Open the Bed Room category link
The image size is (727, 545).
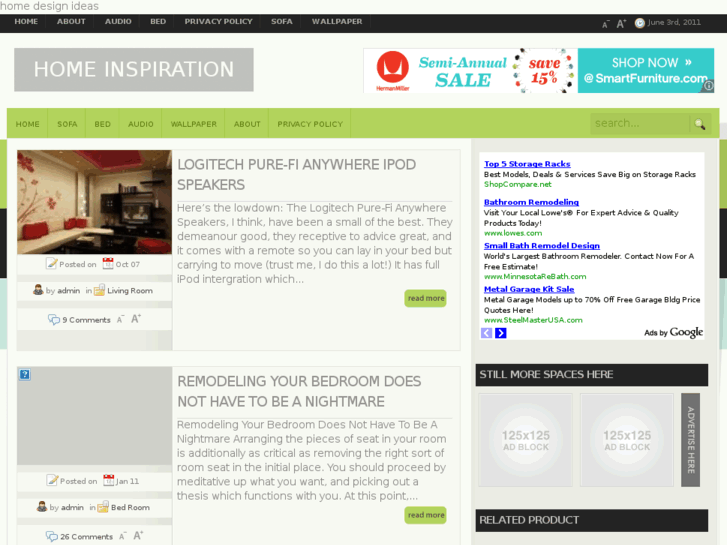130,507
